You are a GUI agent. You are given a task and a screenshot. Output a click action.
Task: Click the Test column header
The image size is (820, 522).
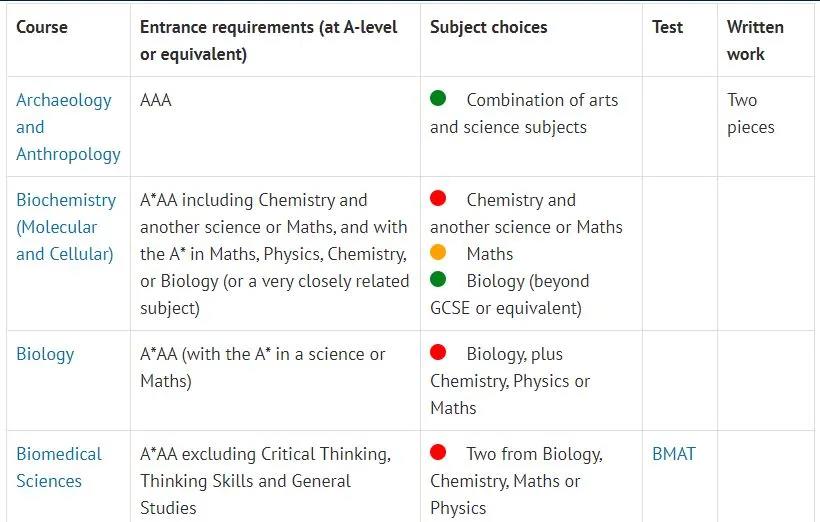[x=667, y=27]
